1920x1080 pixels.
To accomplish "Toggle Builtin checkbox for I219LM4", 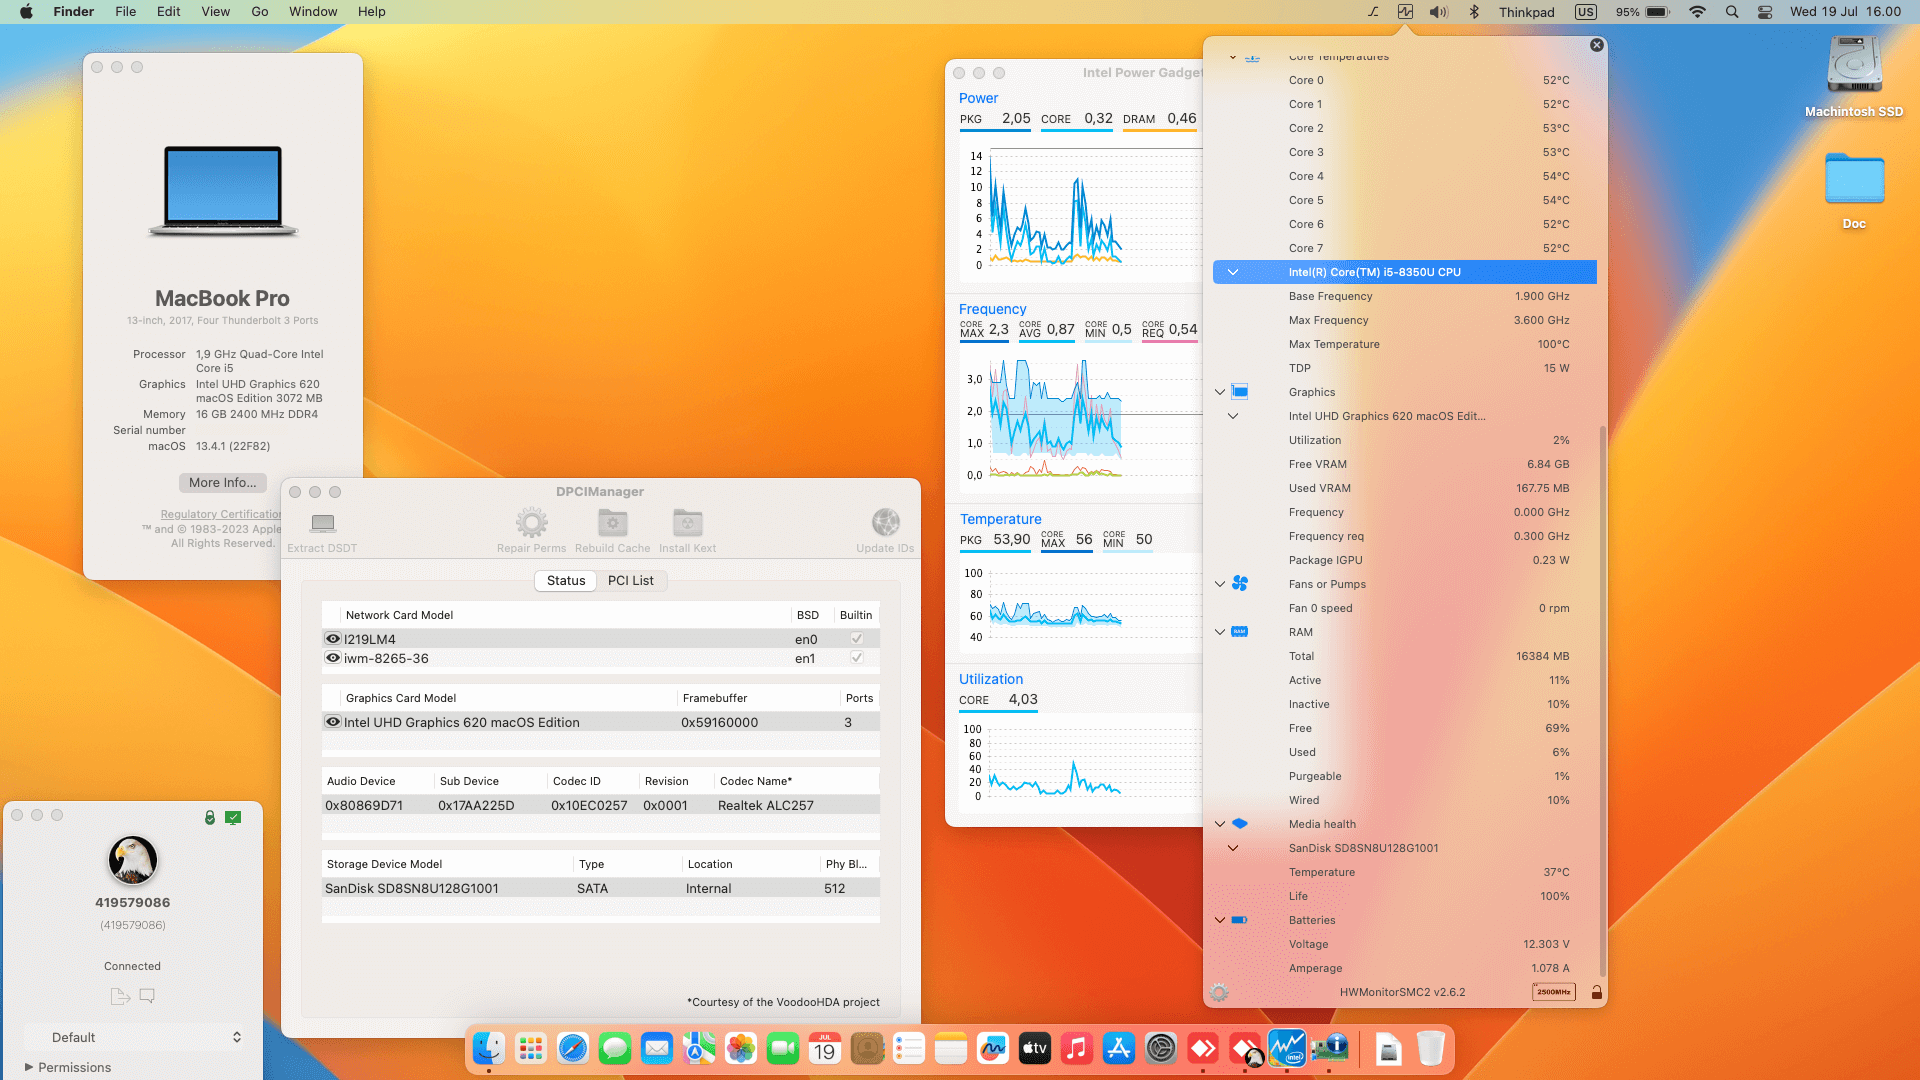I will click(x=856, y=639).
